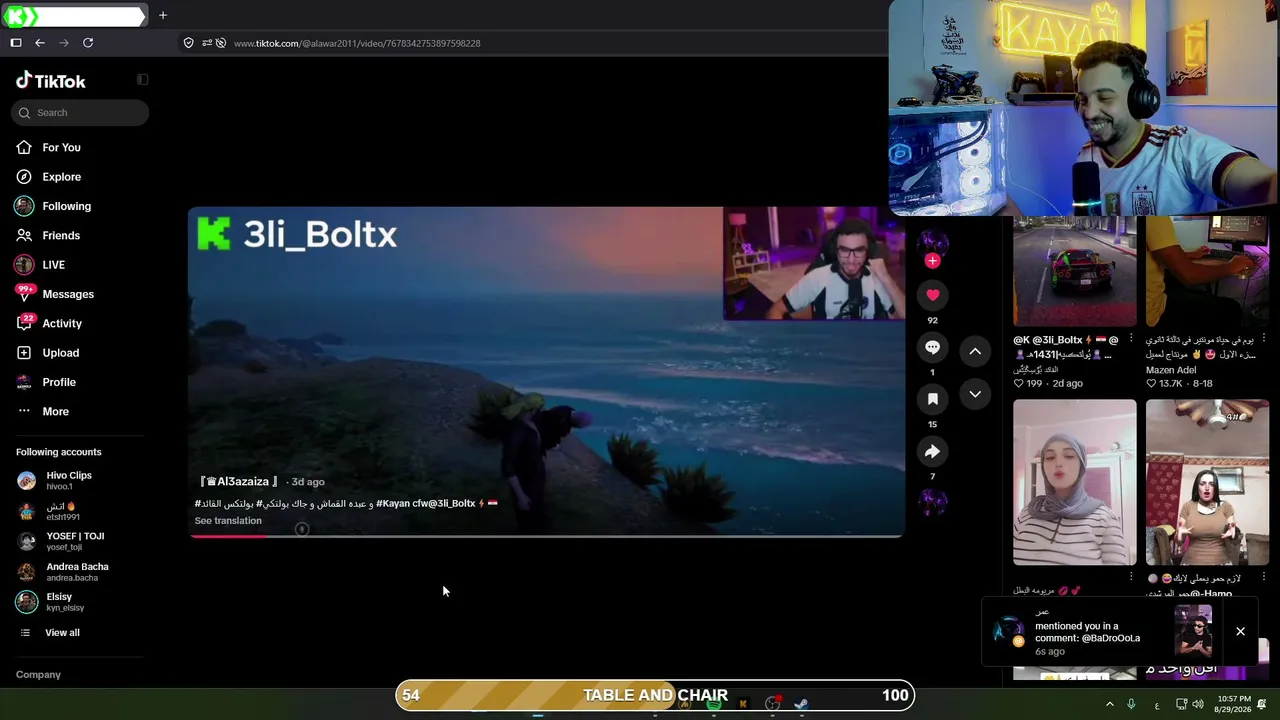
Task: Focus the TikTok Search field
Action: point(80,113)
